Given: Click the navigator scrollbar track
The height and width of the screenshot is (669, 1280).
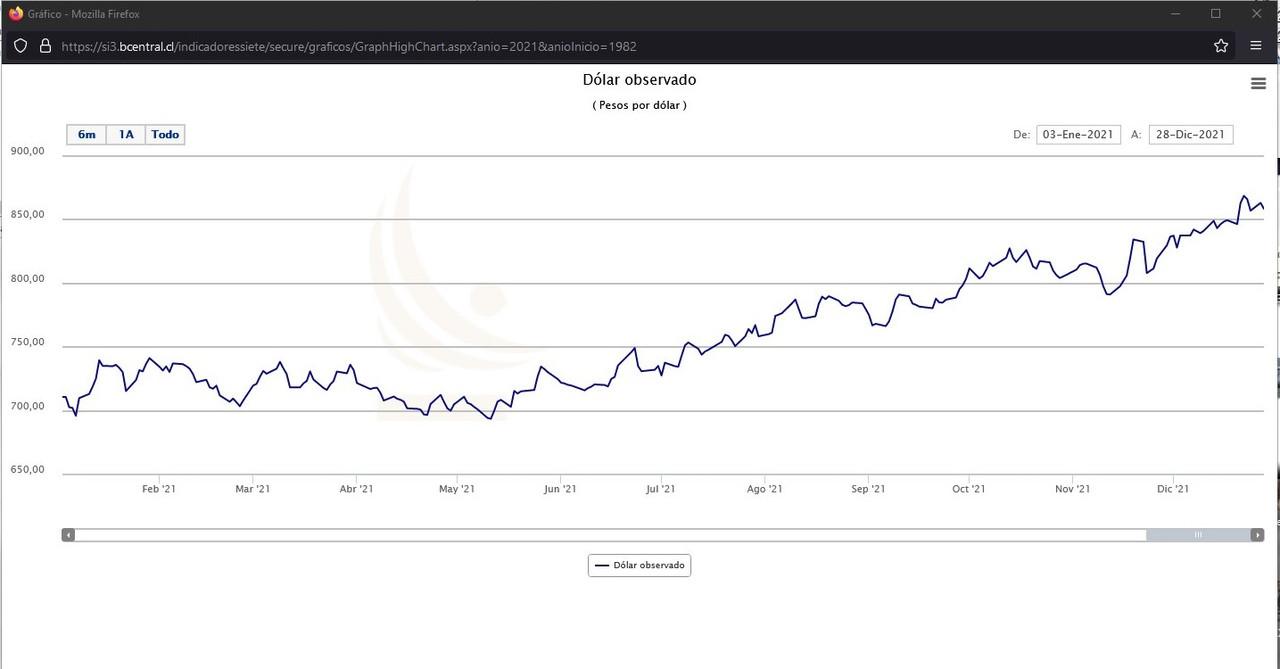Looking at the screenshot, I should (x=610, y=535).
